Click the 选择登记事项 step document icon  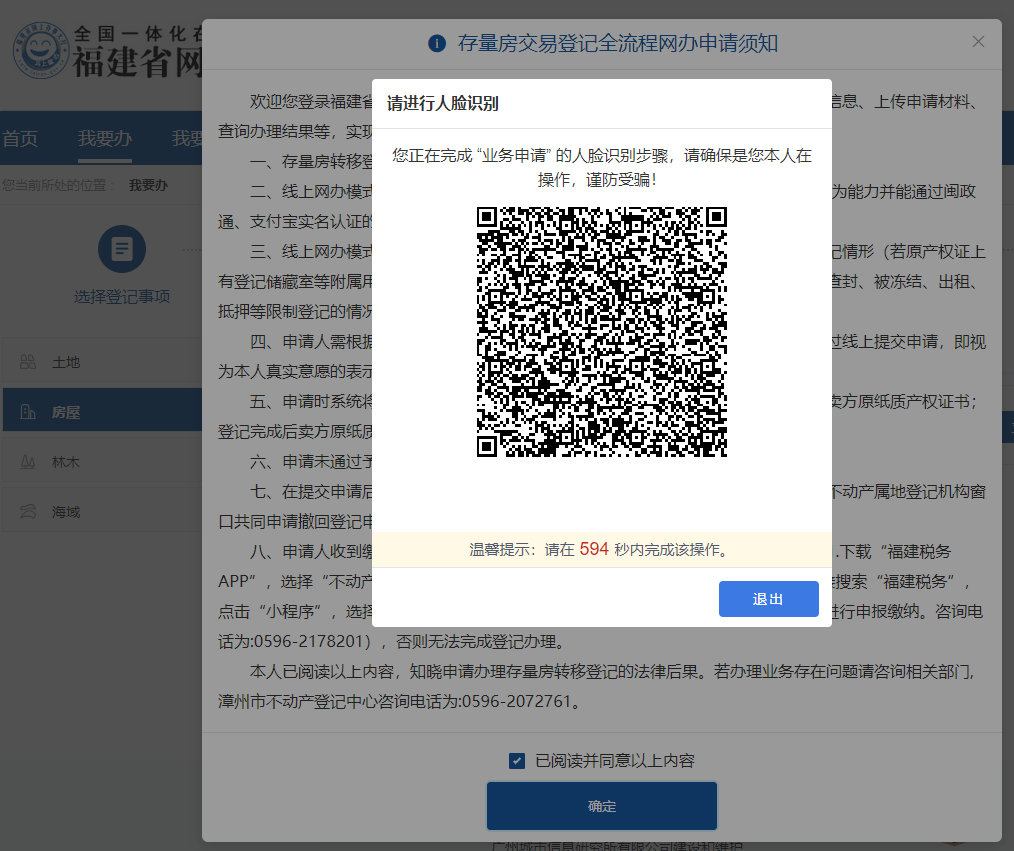[122, 249]
